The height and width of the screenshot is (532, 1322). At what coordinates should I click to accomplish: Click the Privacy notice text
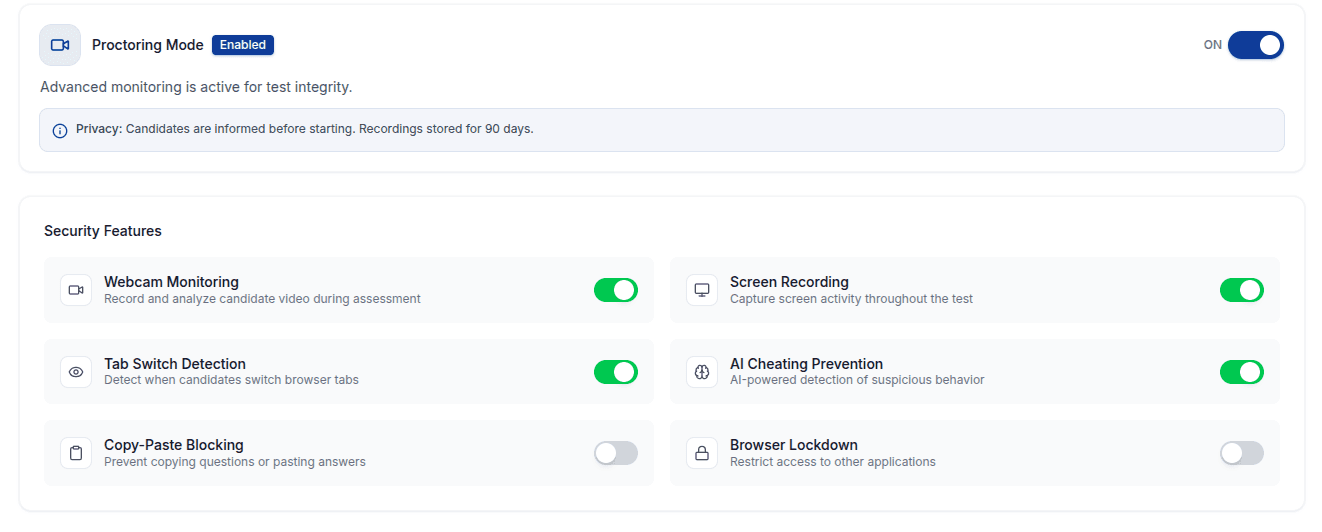305,129
